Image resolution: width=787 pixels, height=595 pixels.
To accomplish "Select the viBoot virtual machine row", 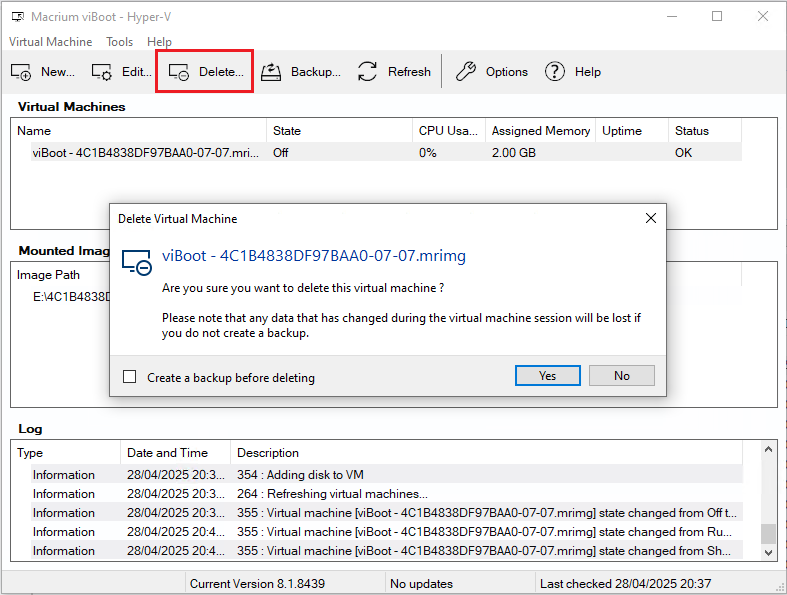I will pyautogui.click(x=145, y=153).
